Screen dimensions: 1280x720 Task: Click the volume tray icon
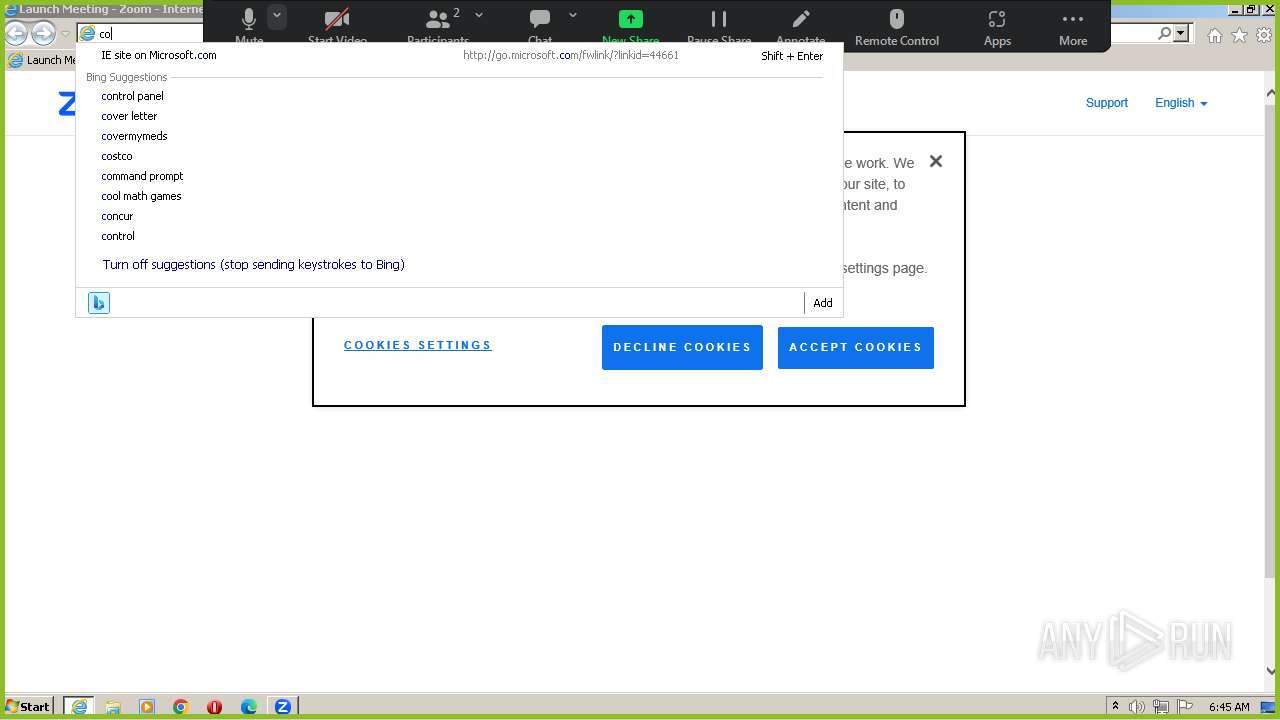tap(1137, 707)
